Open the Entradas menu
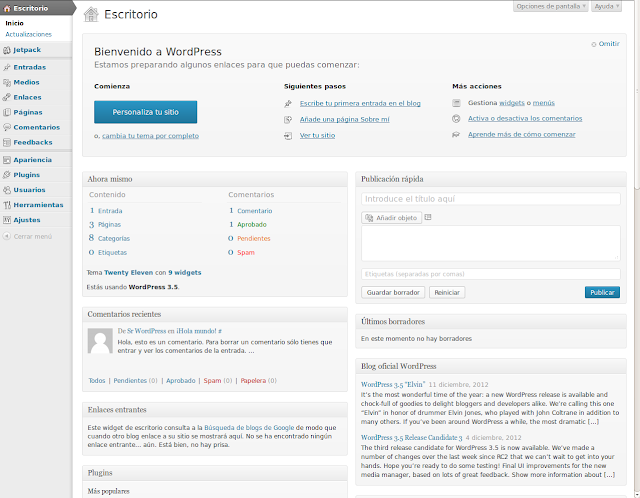The width and height of the screenshot is (640, 498). coord(36,67)
